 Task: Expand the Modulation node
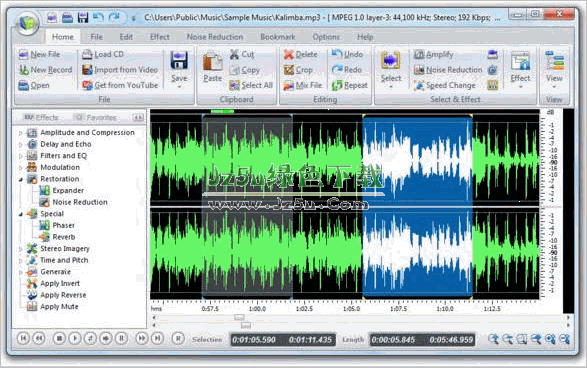click(x=21, y=167)
